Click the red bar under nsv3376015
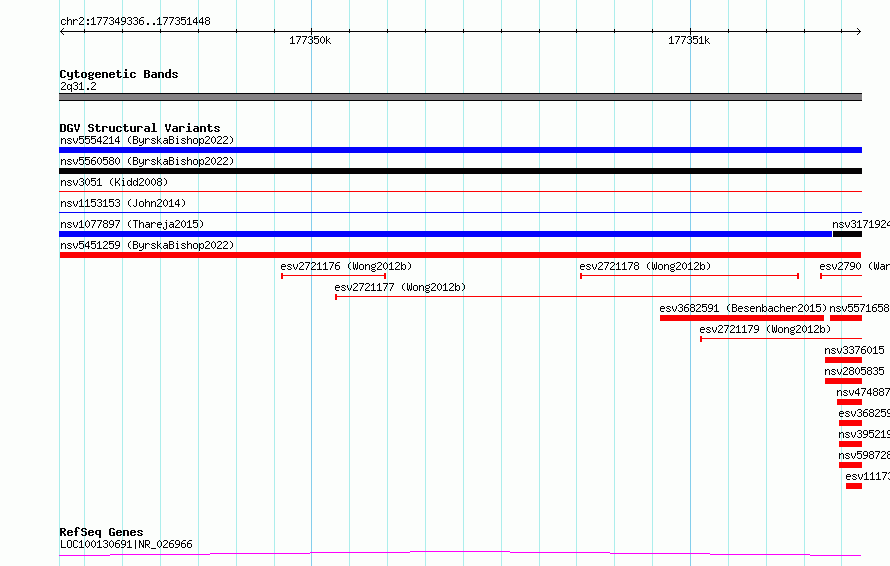This screenshot has height=566, width=890. pyautogui.click(x=843, y=360)
